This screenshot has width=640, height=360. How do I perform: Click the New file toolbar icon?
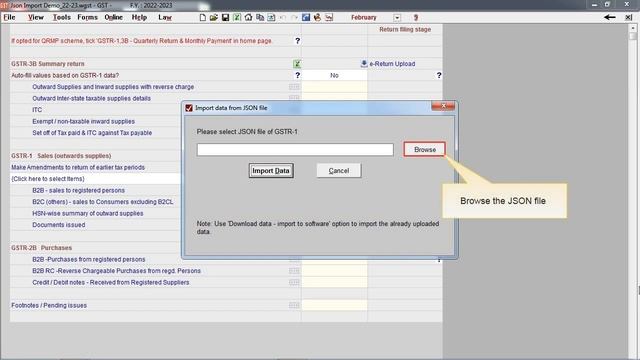click(x=203, y=18)
